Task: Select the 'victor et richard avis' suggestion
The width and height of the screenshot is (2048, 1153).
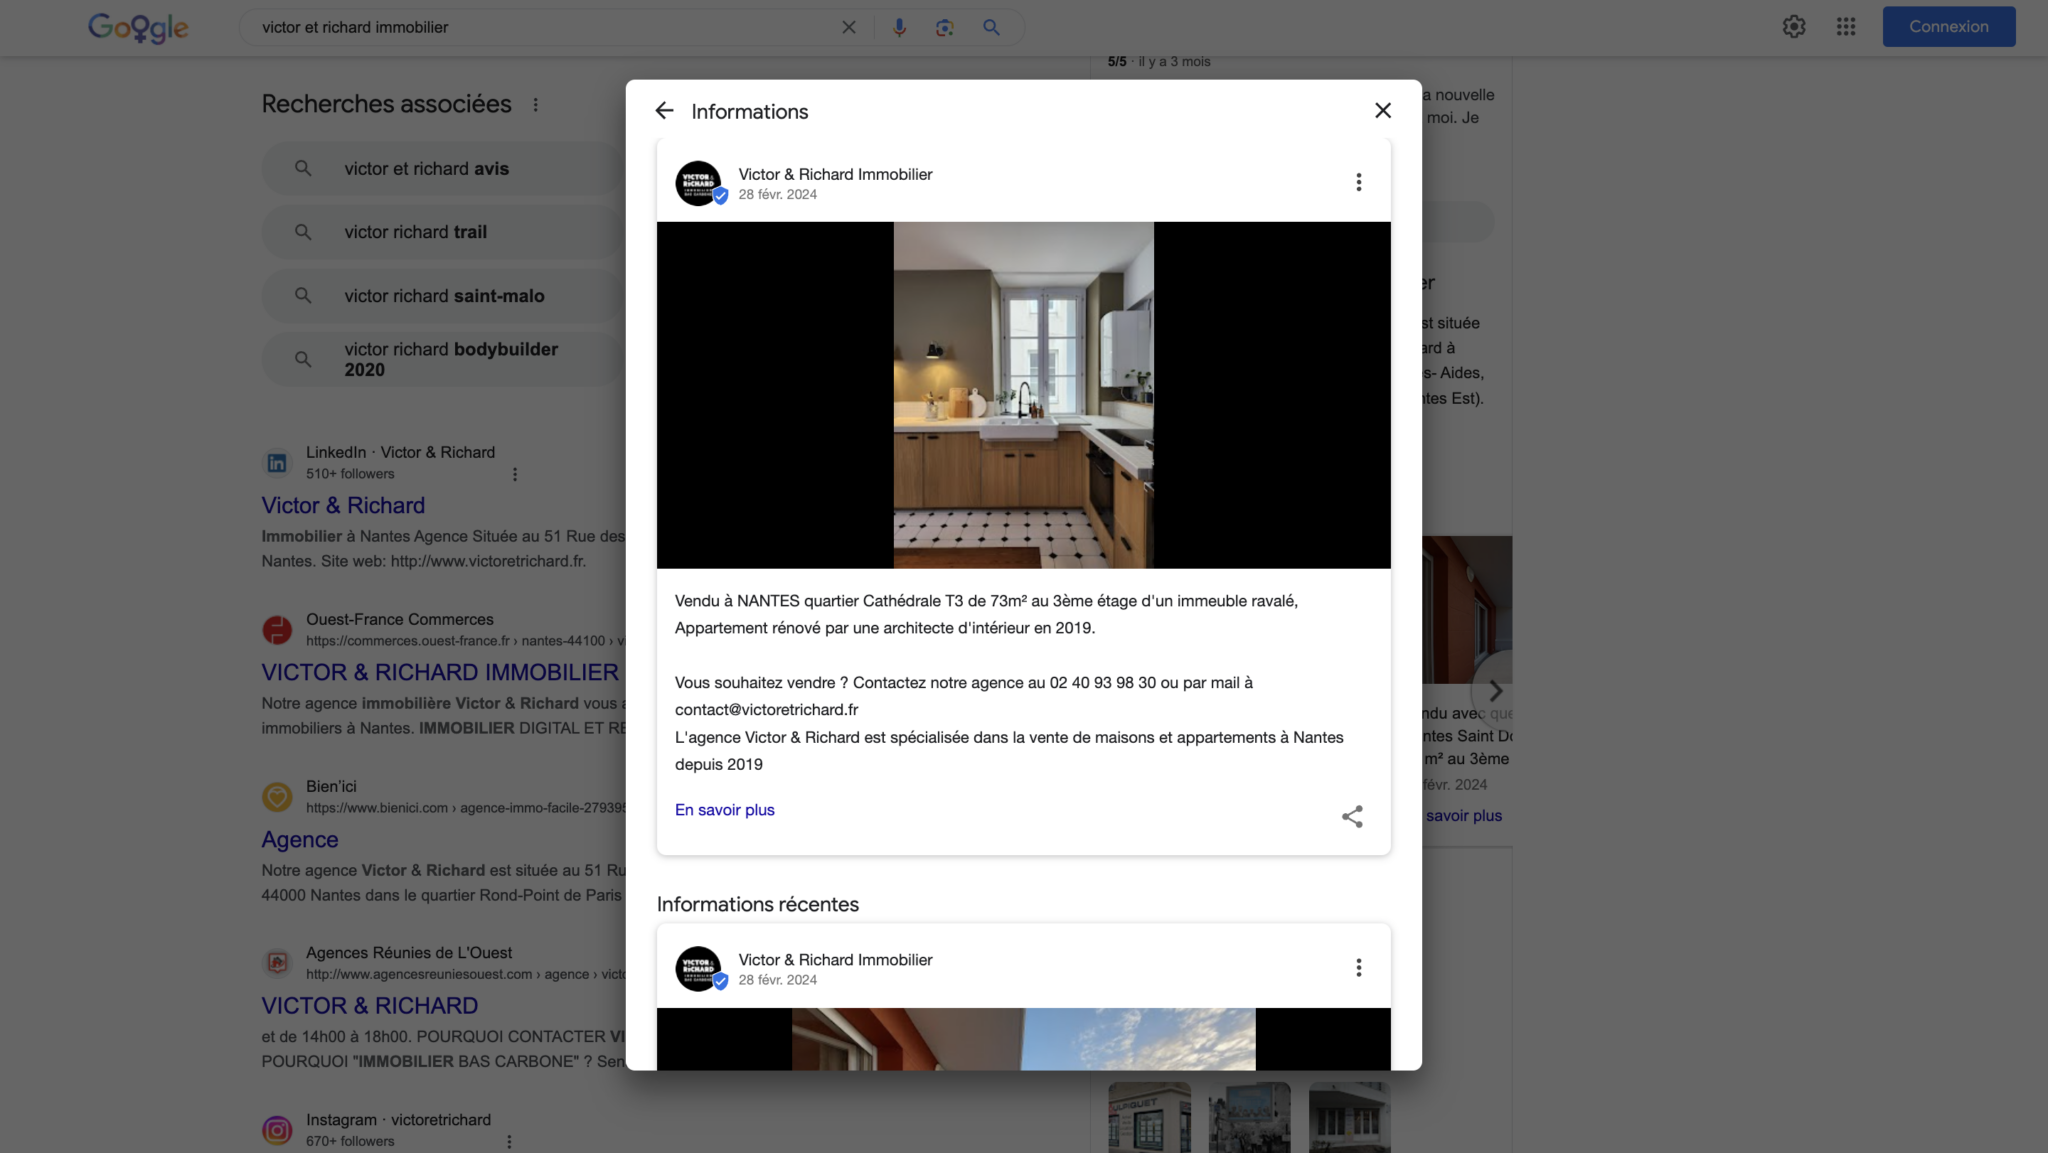Action: click(x=426, y=168)
